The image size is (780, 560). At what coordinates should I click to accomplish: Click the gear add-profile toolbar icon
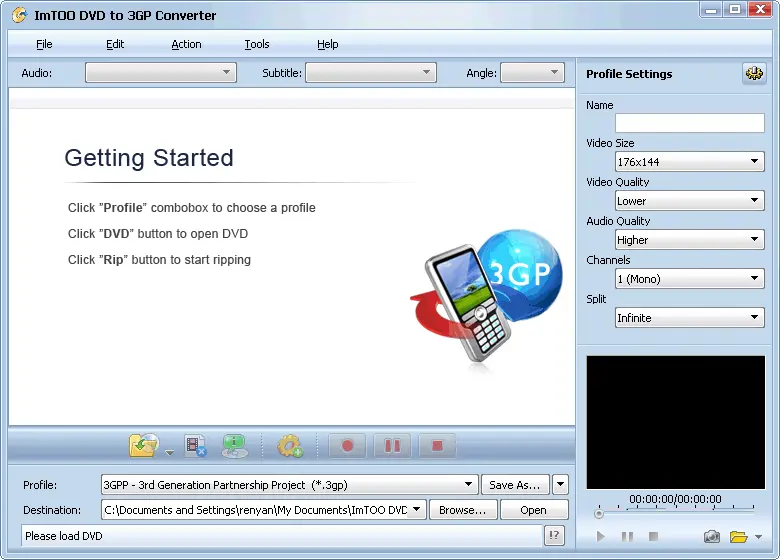pyautogui.click(x=290, y=446)
